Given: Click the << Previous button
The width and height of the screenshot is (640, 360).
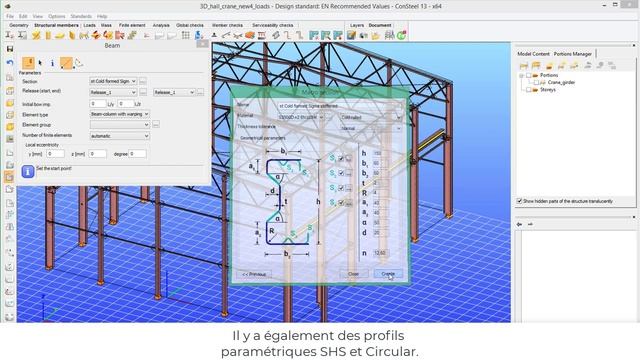Looking at the screenshot, I should click(254, 274).
